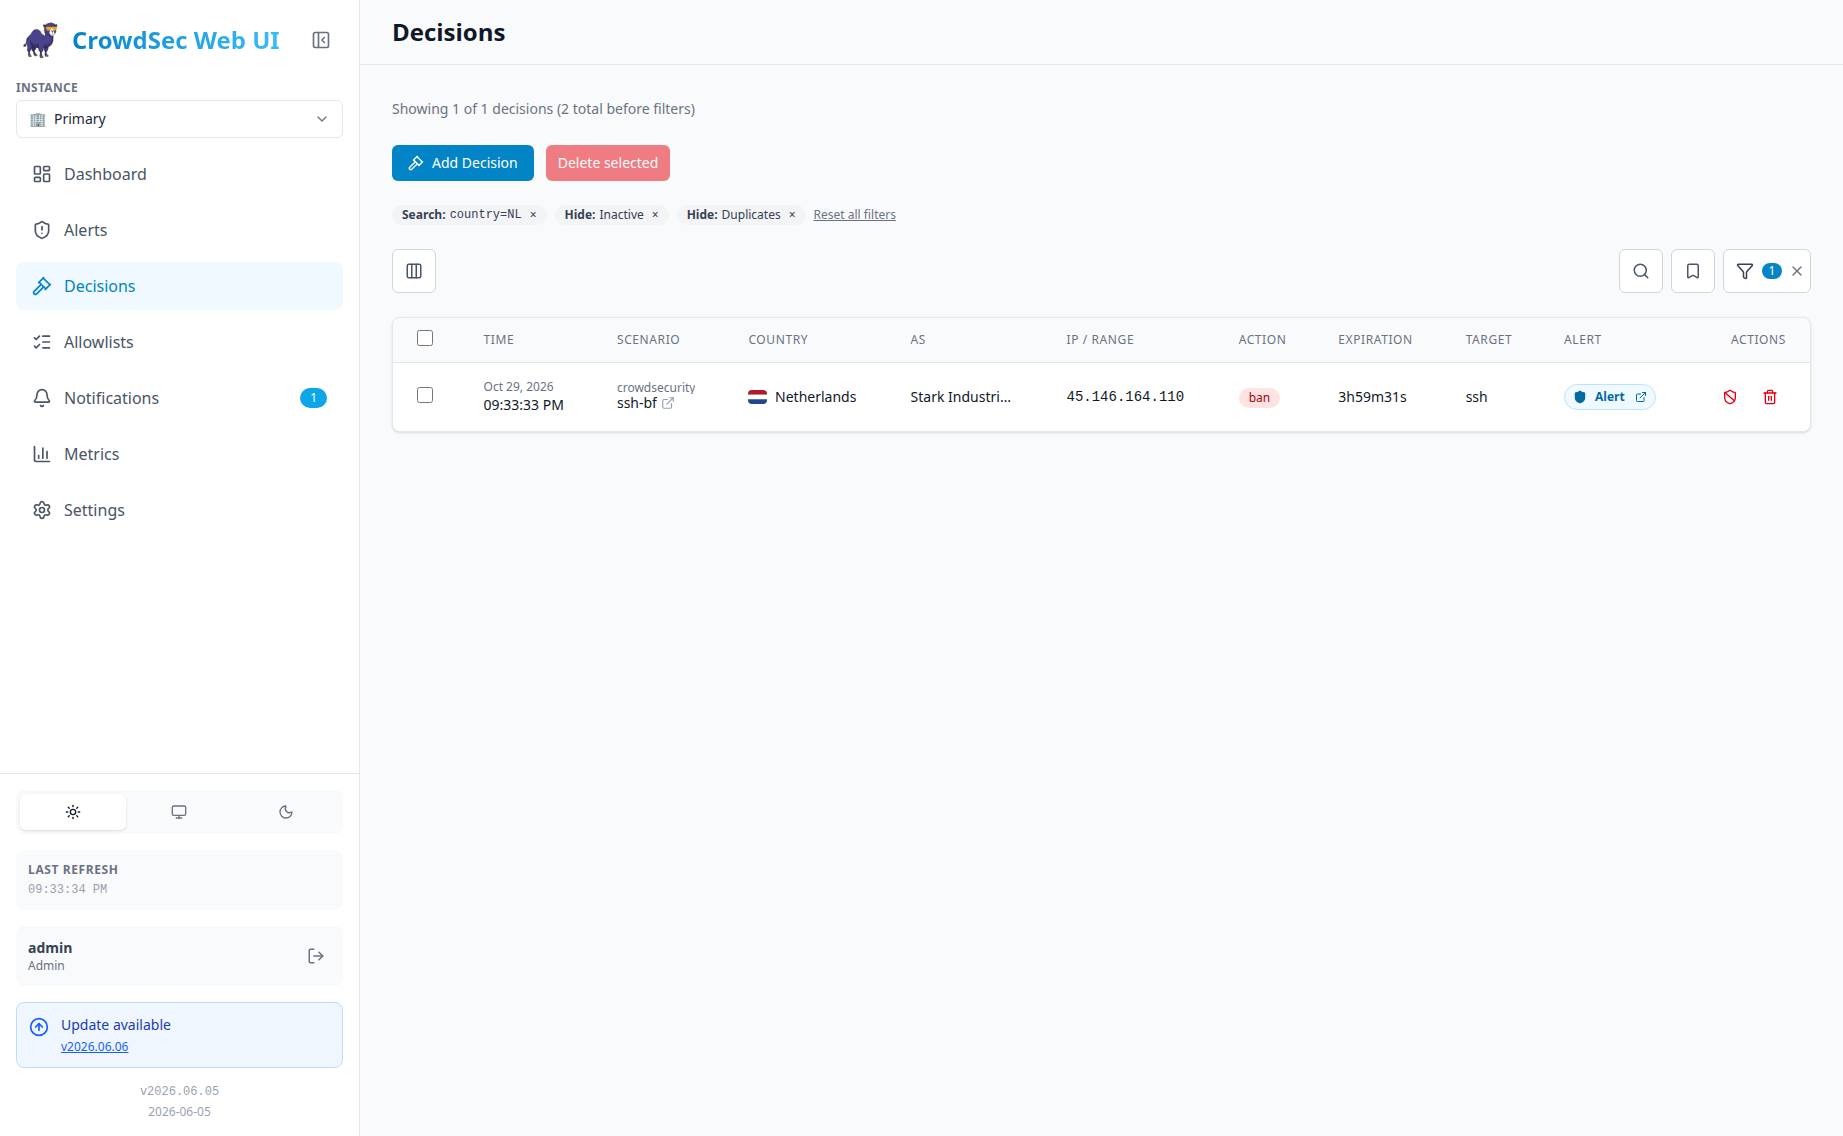
Task: Click Reset all filters link
Action: pos(854,215)
